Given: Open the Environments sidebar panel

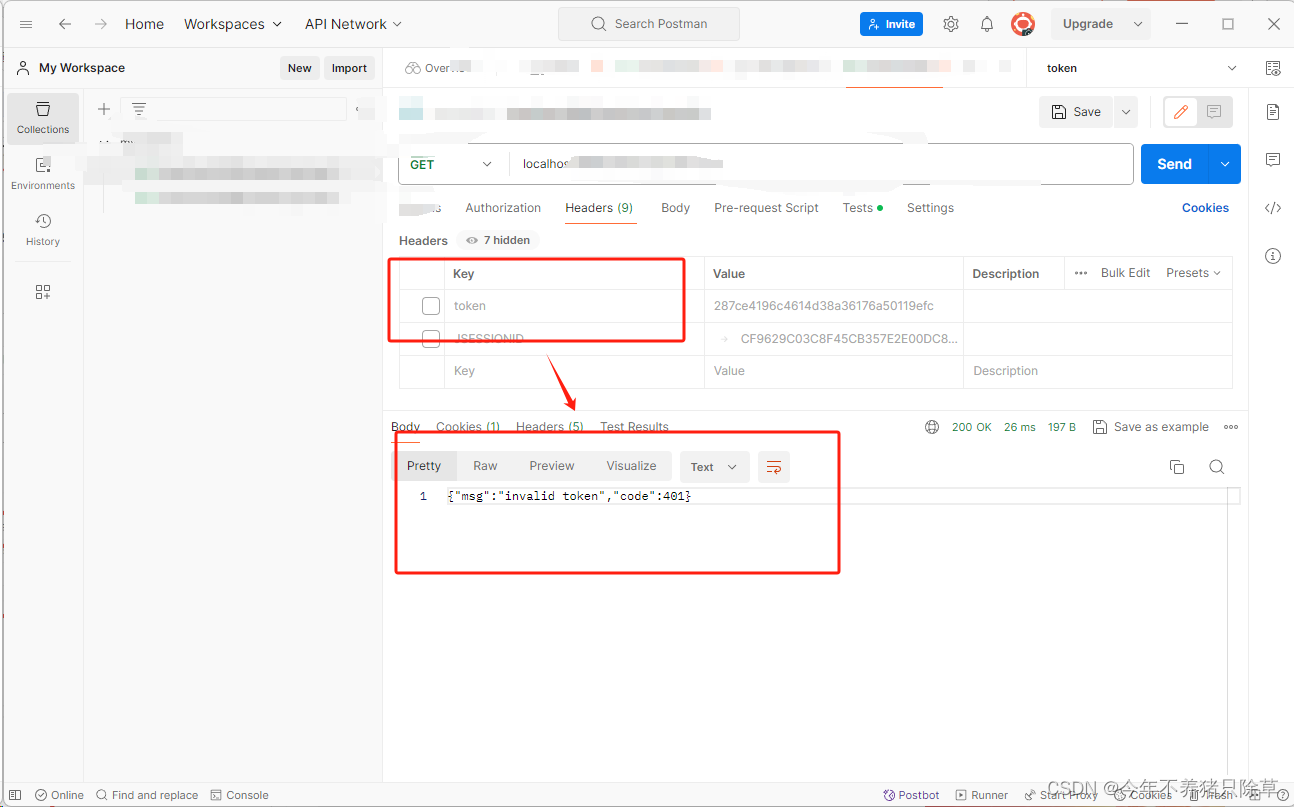Looking at the screenshot, I should pos(43,174).
